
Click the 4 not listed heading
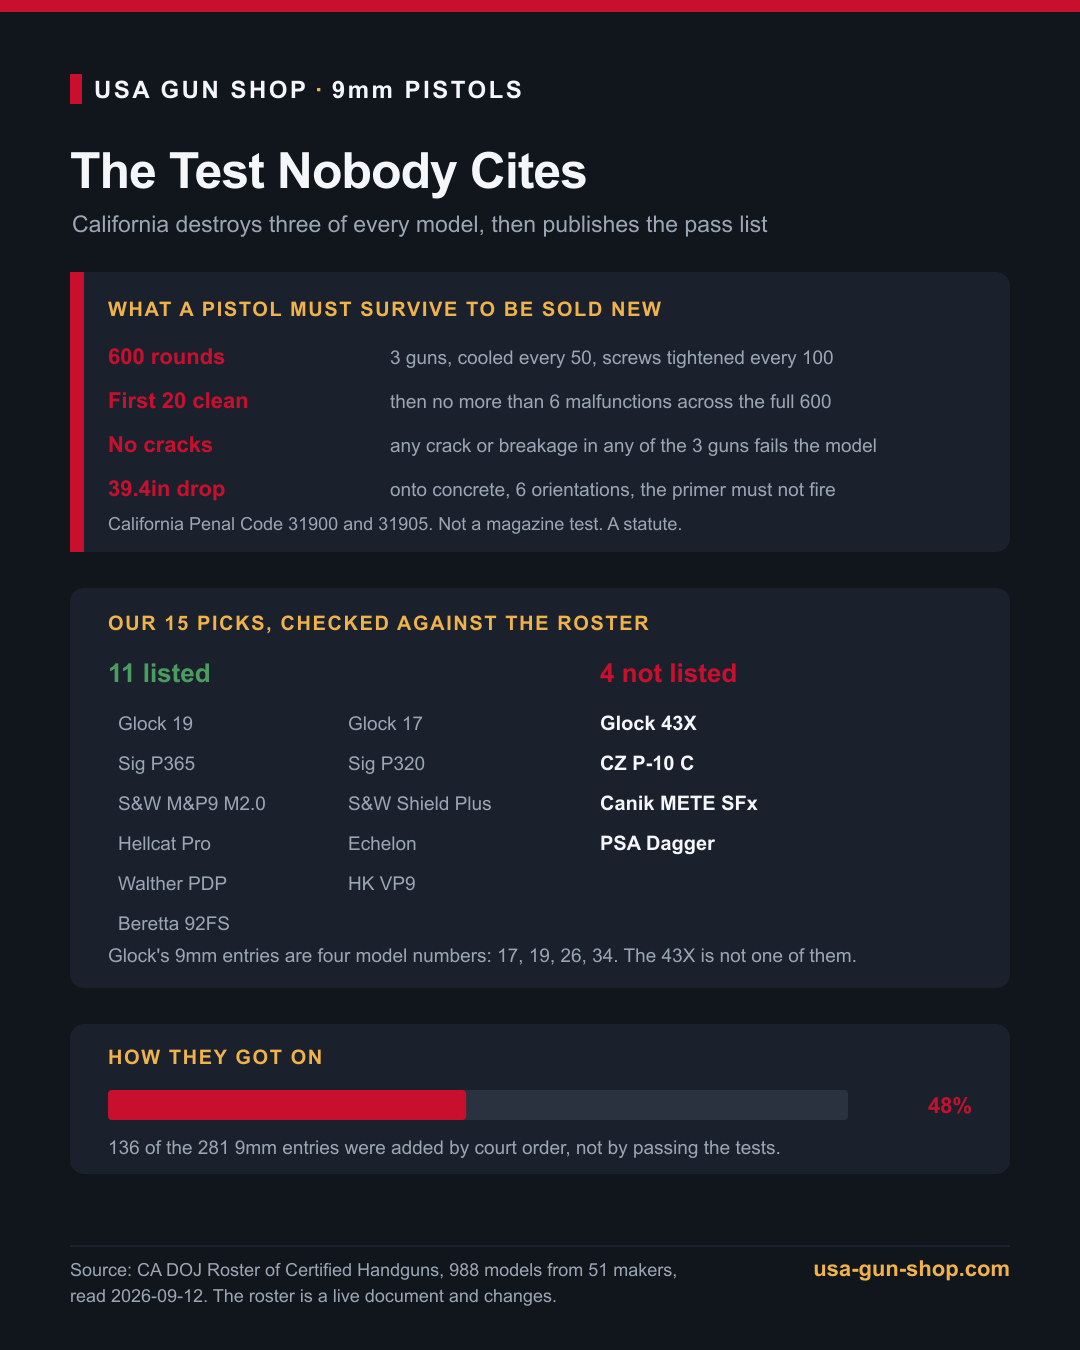coord(668,673)
